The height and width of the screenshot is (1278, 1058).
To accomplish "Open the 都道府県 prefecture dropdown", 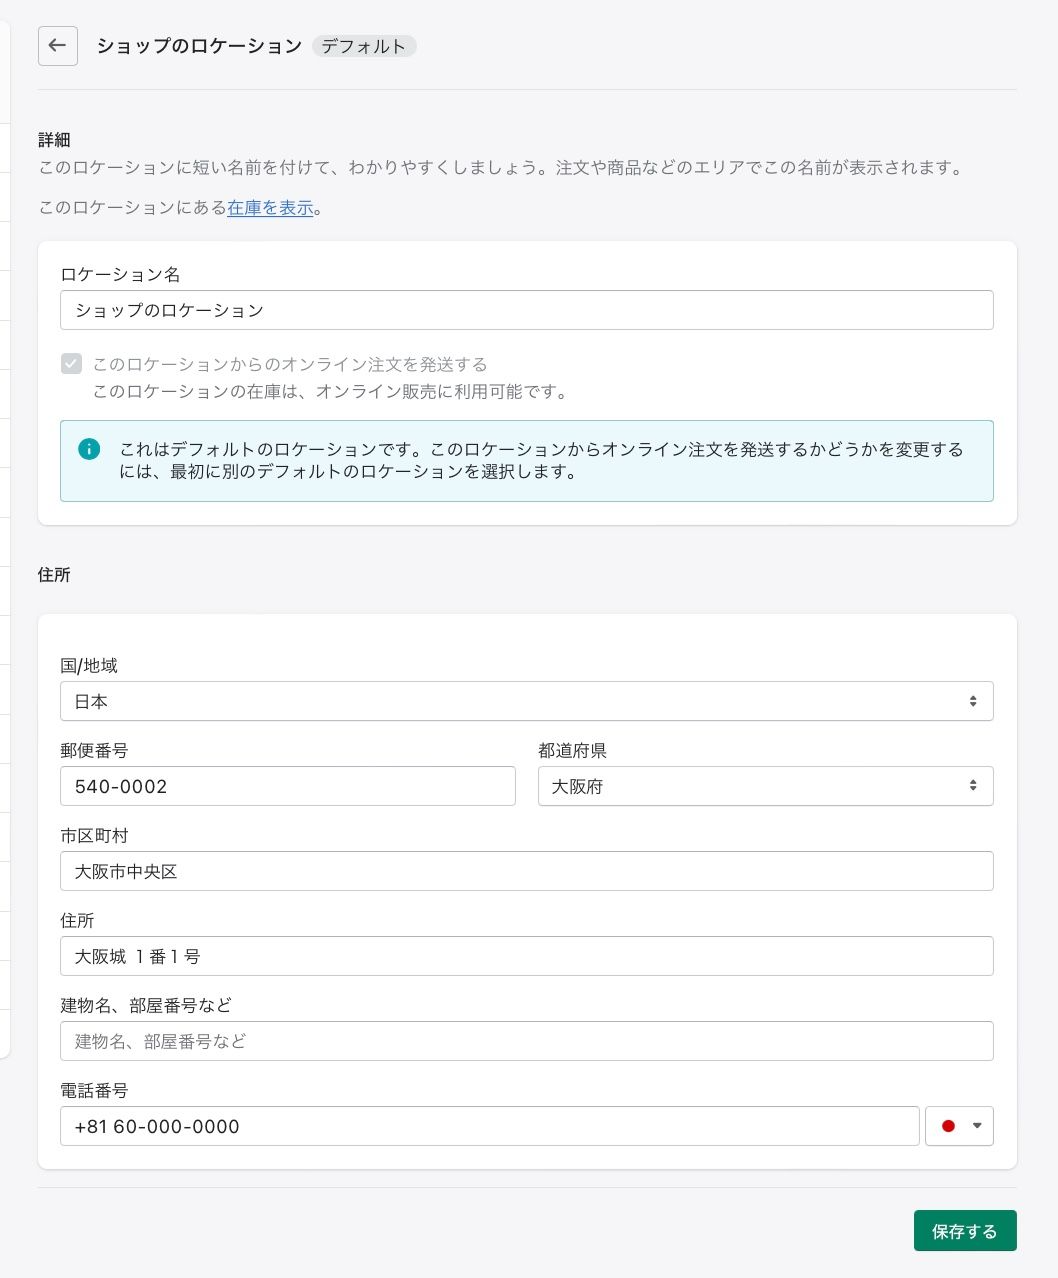I will coord(766,786).
